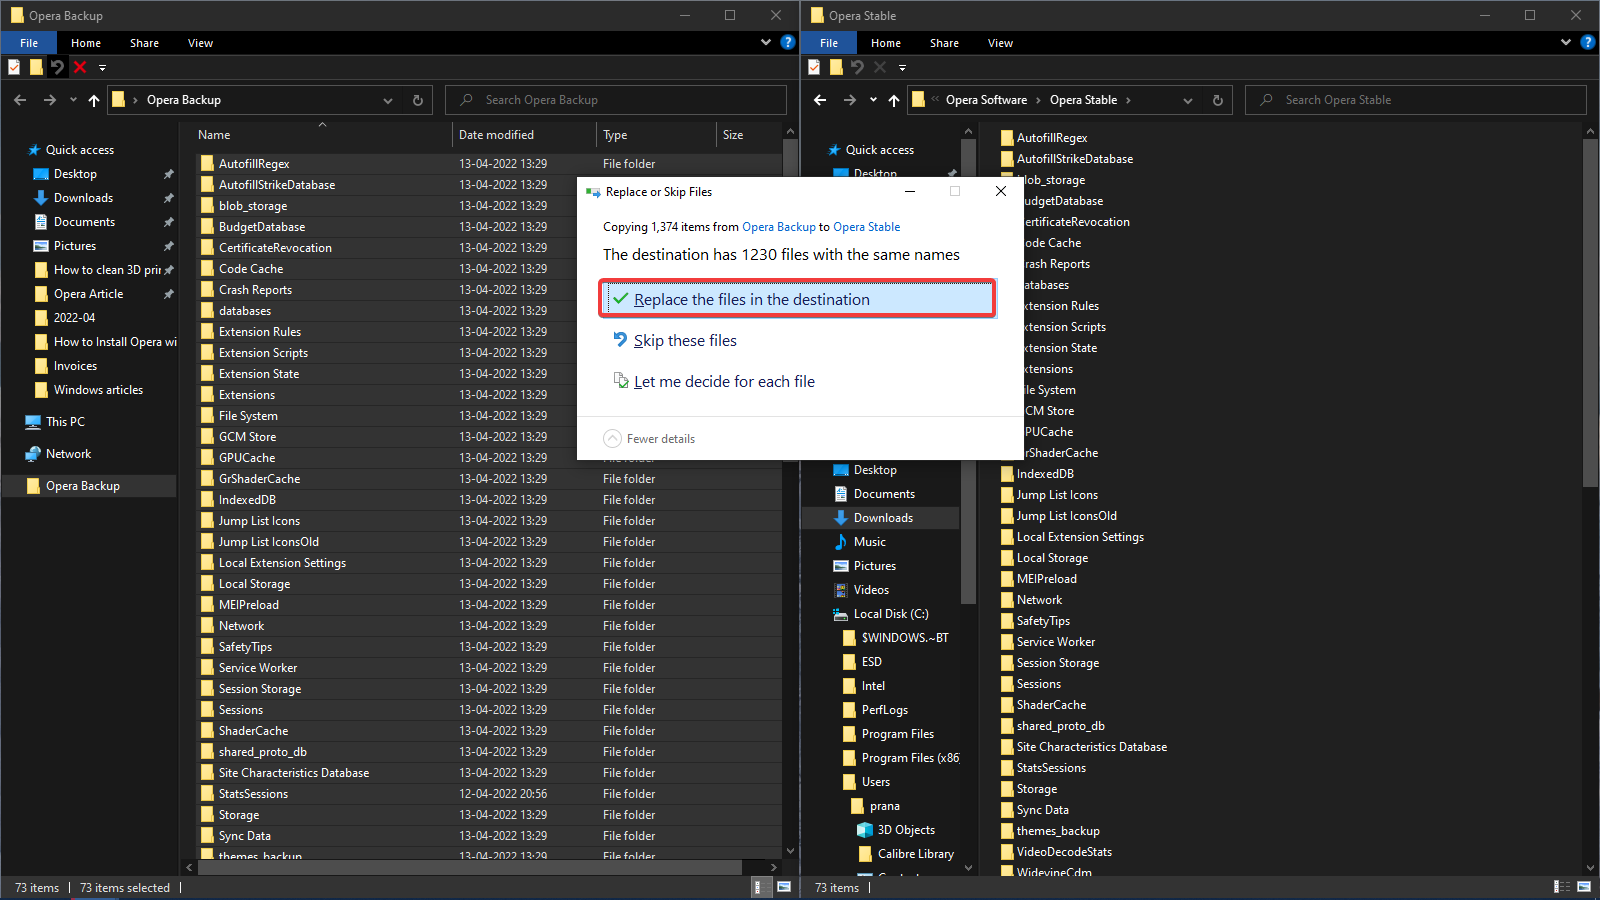
Task: Open Help icon in Opera Stable window
Action: (x=1587, y=43)
